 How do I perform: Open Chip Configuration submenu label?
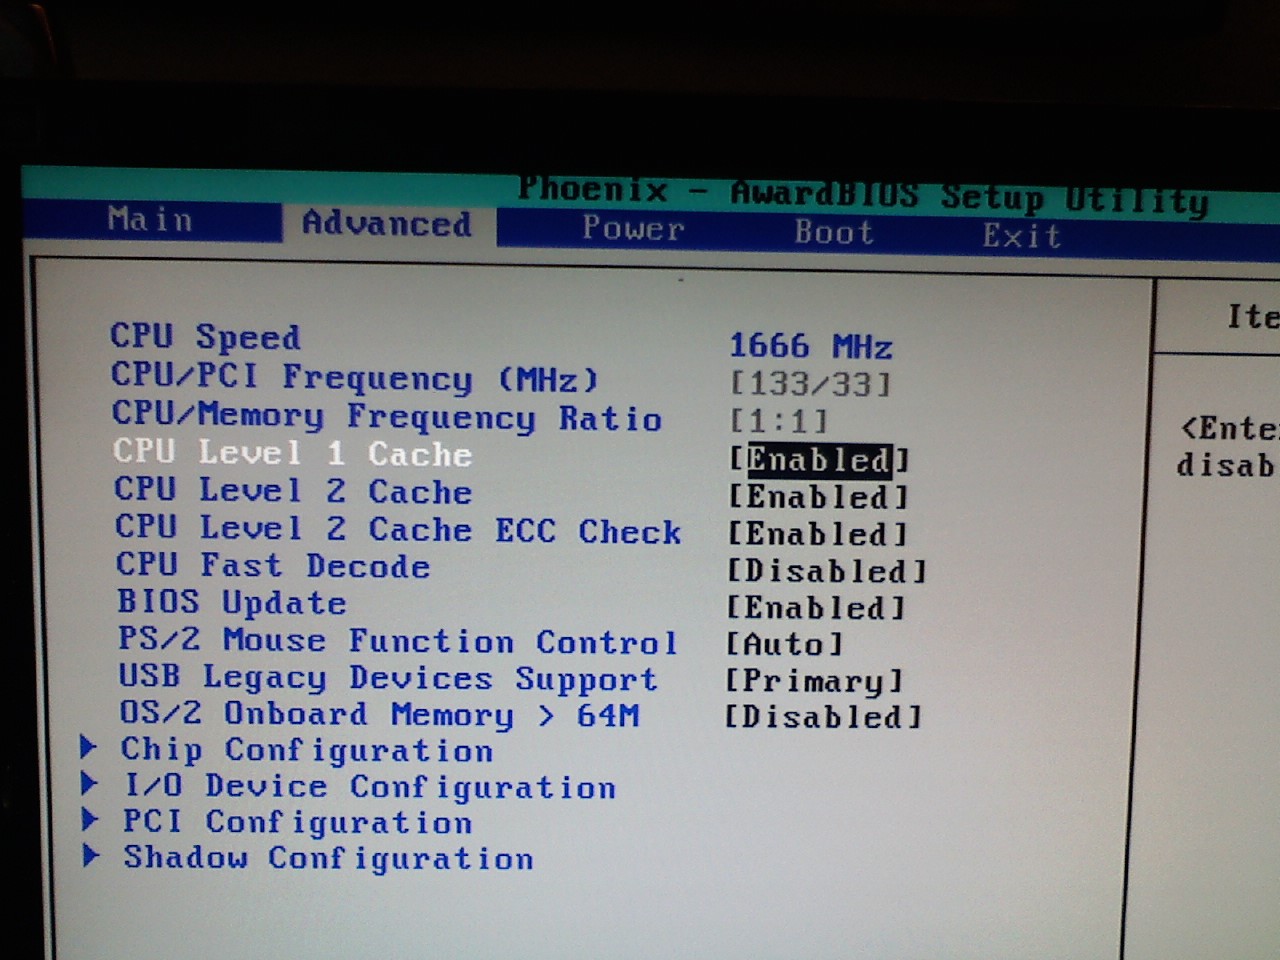[307, 750]
